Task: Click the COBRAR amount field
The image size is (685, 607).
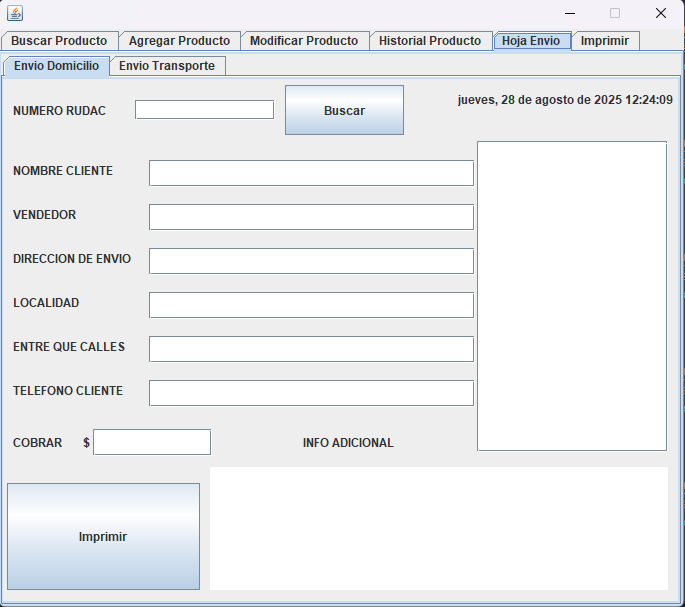Action: click(x=152, y=442)
